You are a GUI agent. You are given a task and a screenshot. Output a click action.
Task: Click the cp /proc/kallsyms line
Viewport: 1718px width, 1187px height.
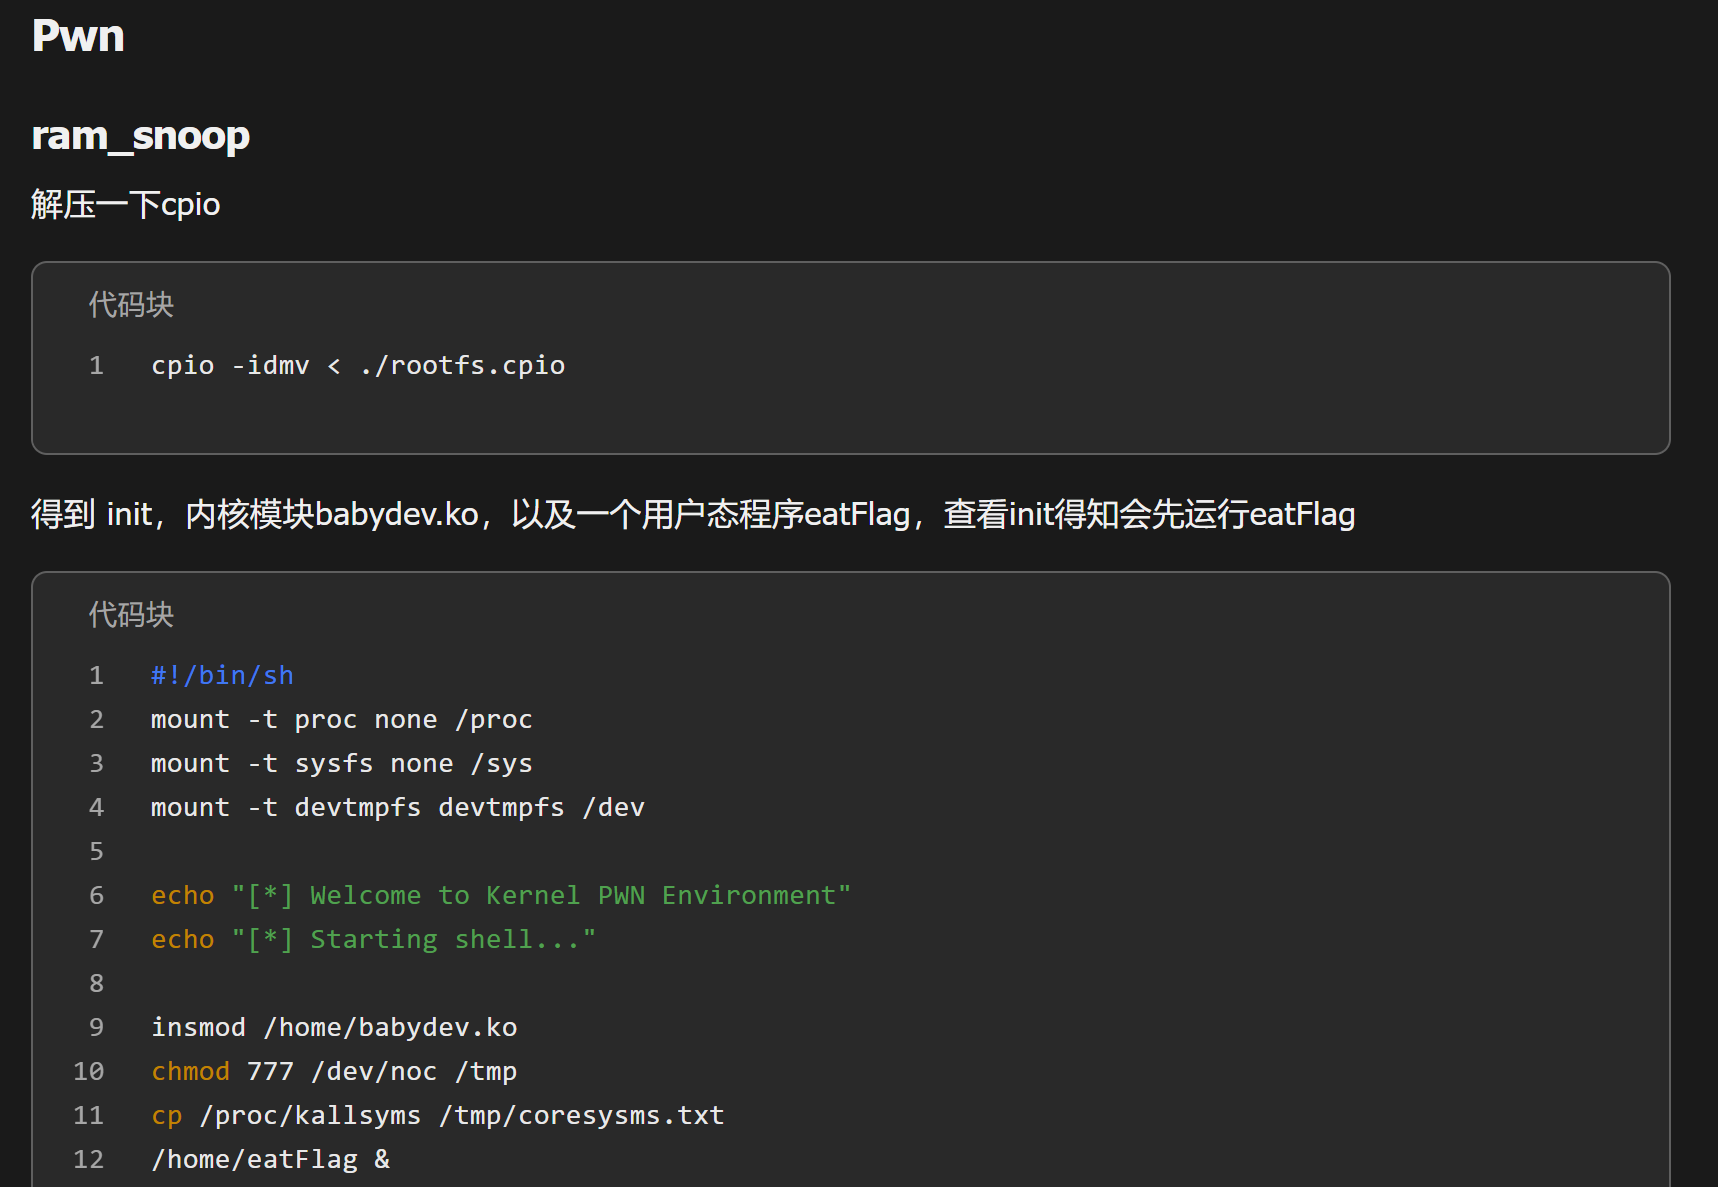(x=437, y=1115)
